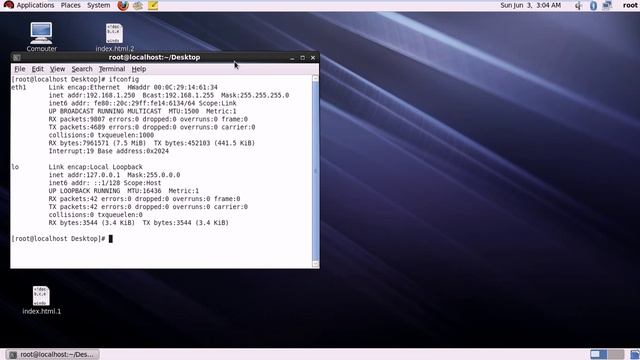Click the inet addr:127.0.0.1 text
Screen dimensions: 640x360
click(x=84, y=175)
